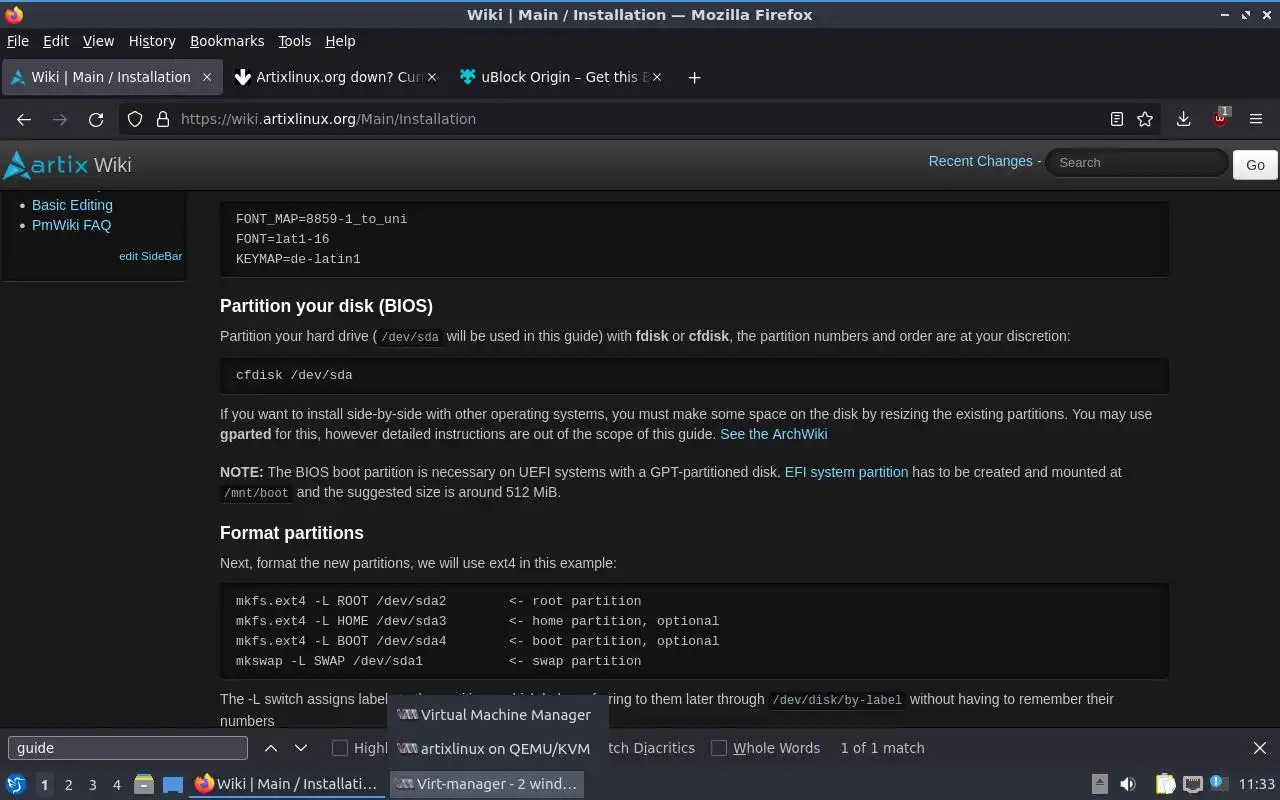Open the uBlock Origin extension icon
This screenshot has width=1280, height=800.
[1220, 118]
